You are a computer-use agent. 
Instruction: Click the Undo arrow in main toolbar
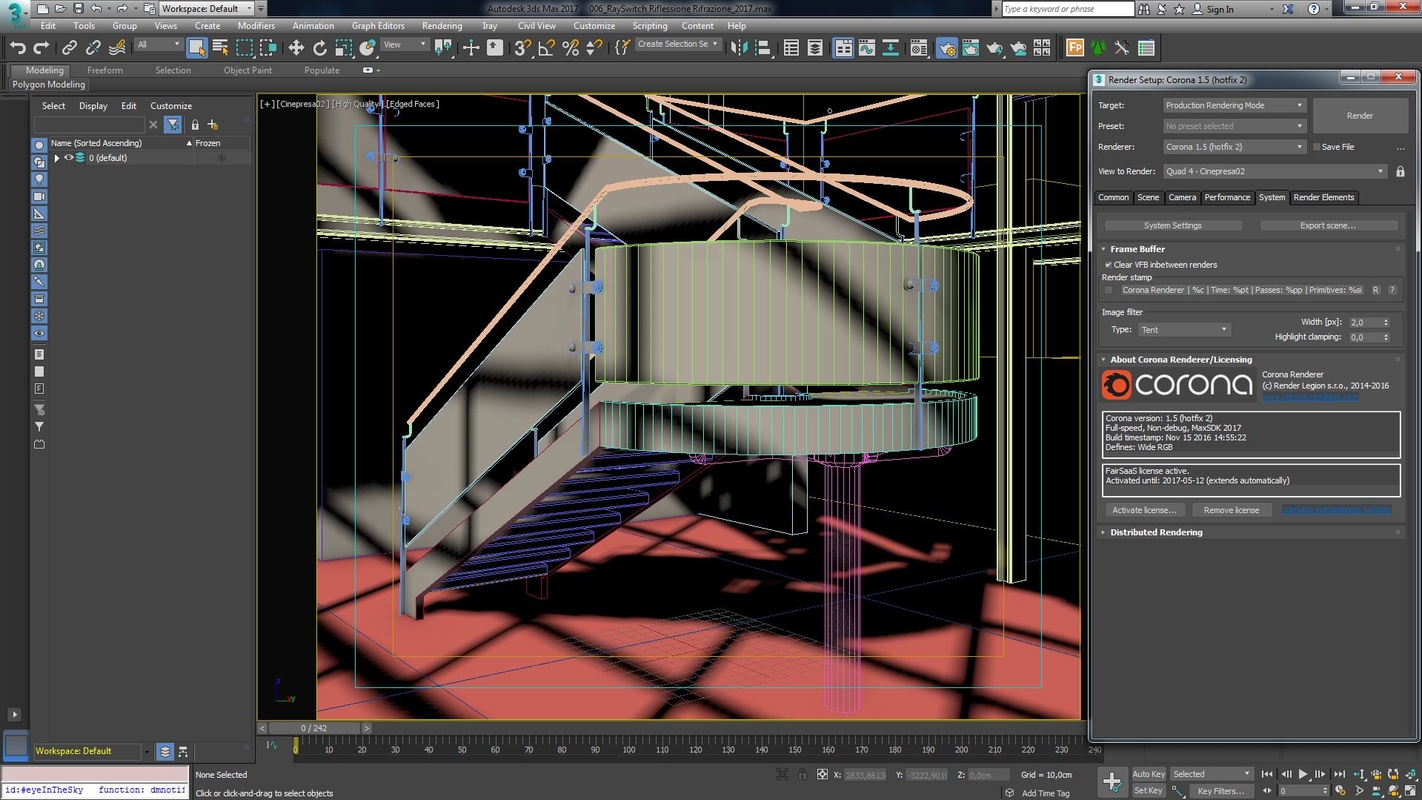[17, 47]
